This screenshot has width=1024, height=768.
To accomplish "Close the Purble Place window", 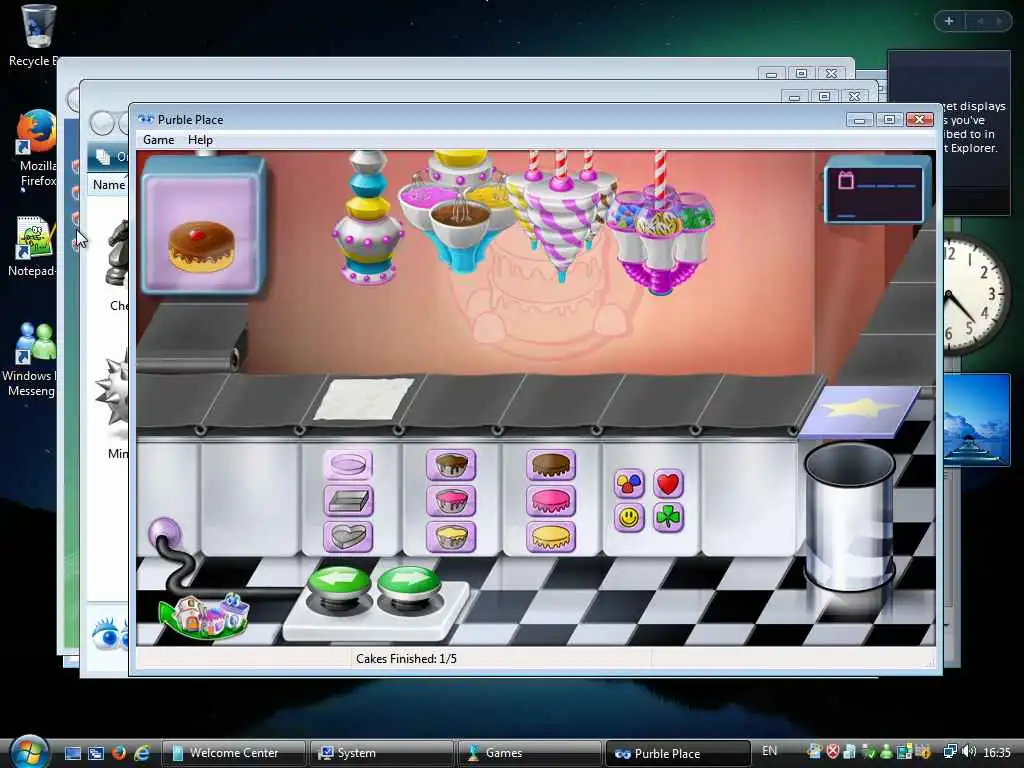I will pyautogui.click(x=920, y=120).
